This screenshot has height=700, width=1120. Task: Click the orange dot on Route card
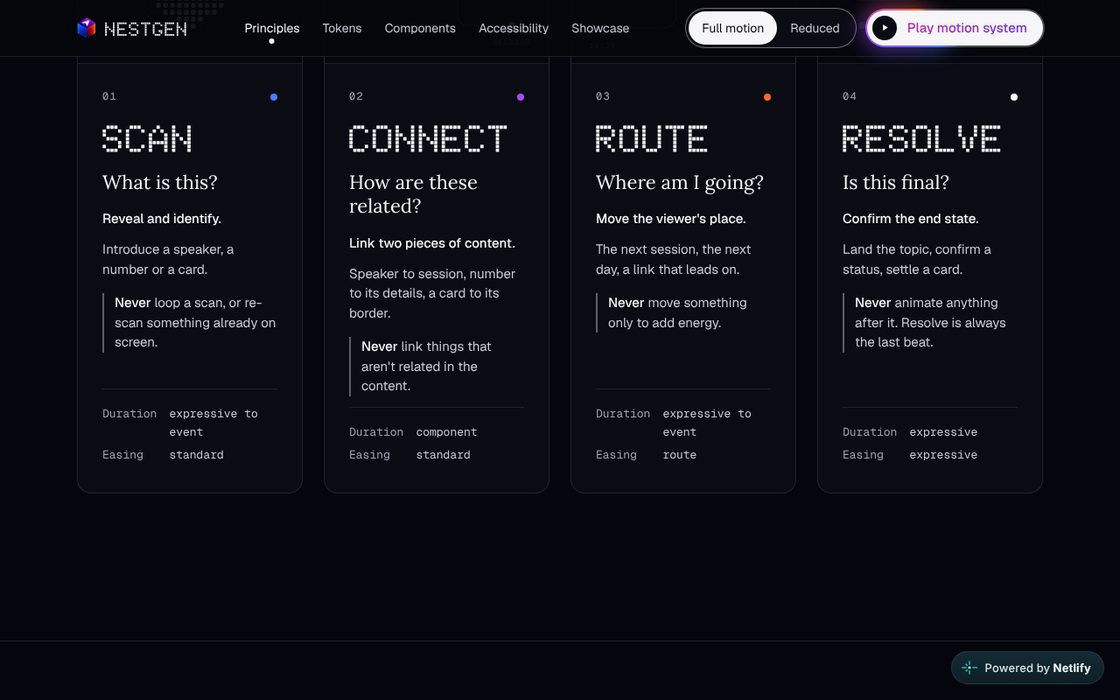(x=767, y=97)
